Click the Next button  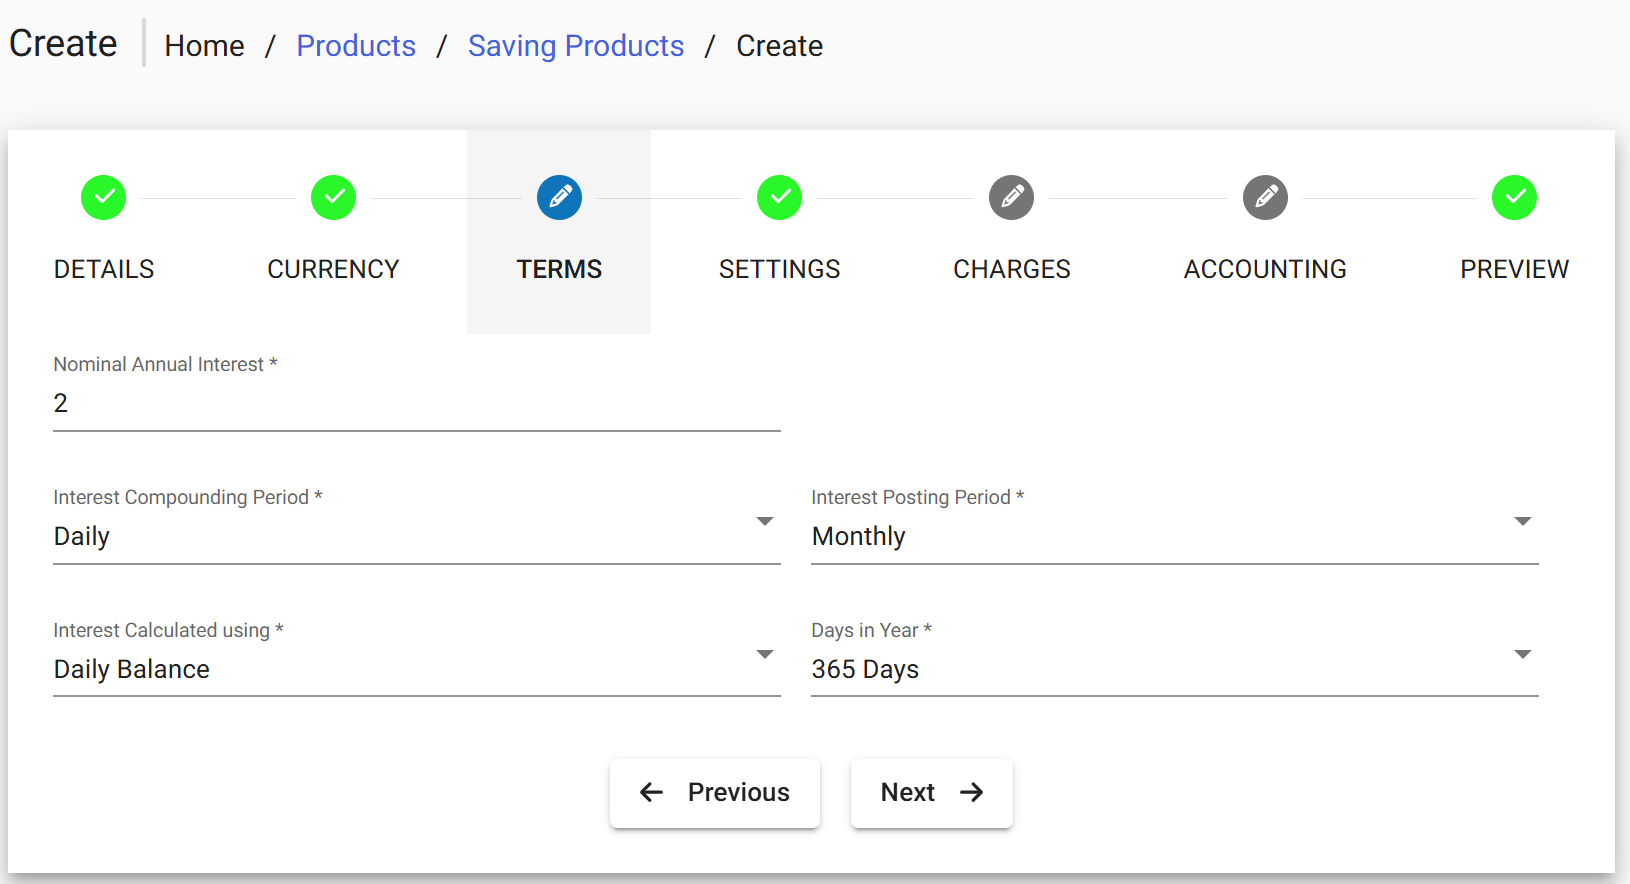(x=932, y=793)
